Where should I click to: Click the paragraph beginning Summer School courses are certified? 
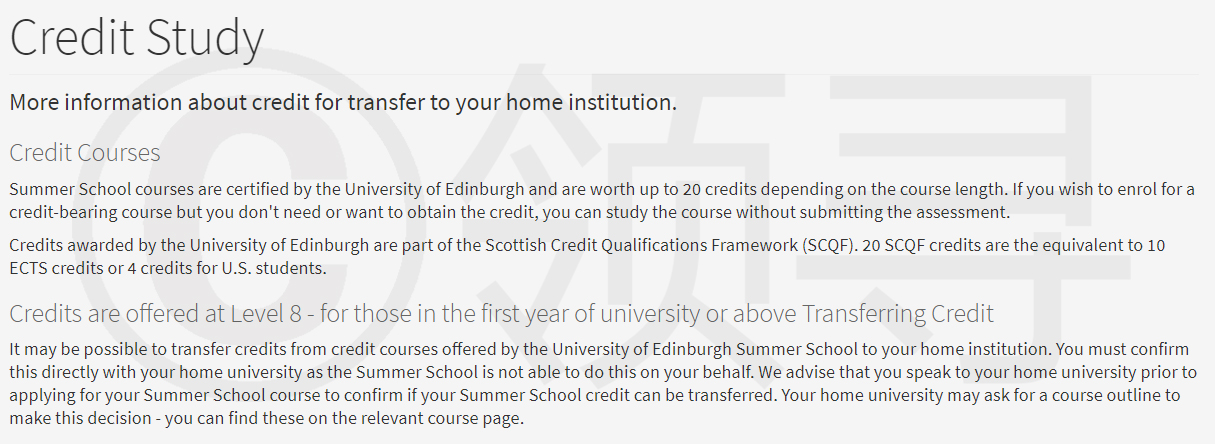coord(602,200)
